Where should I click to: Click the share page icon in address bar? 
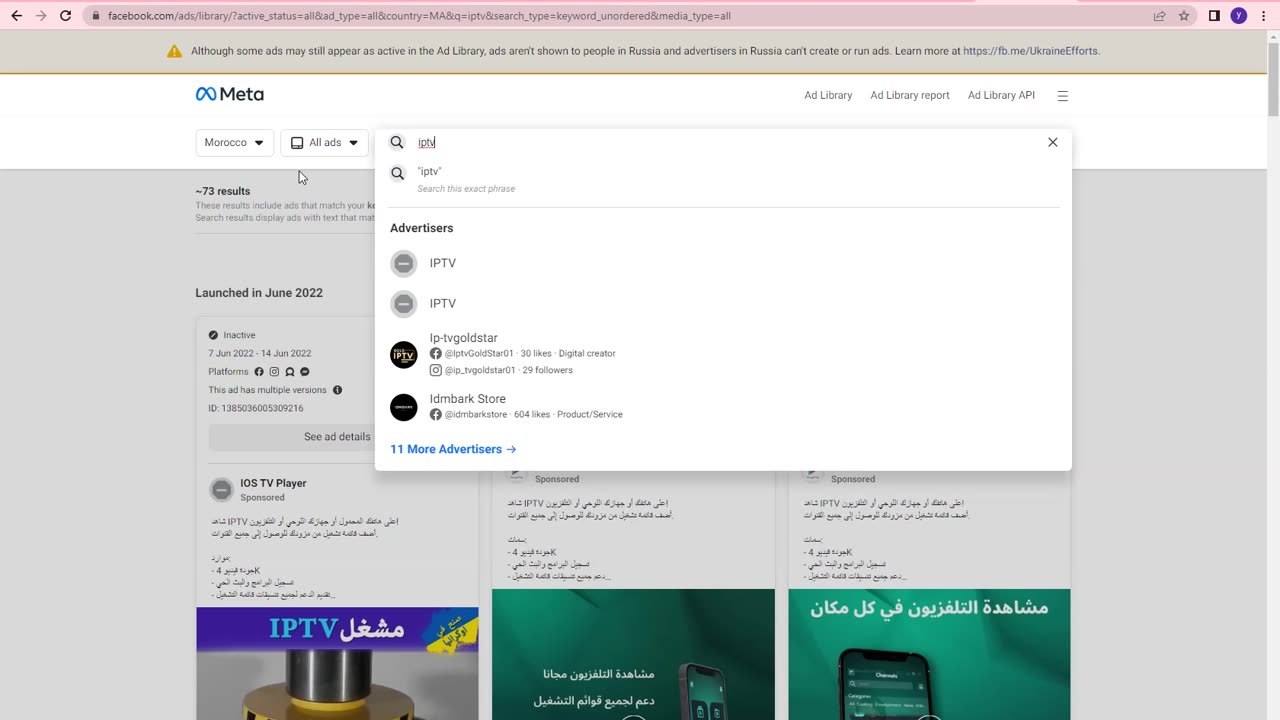(1159, 16)
